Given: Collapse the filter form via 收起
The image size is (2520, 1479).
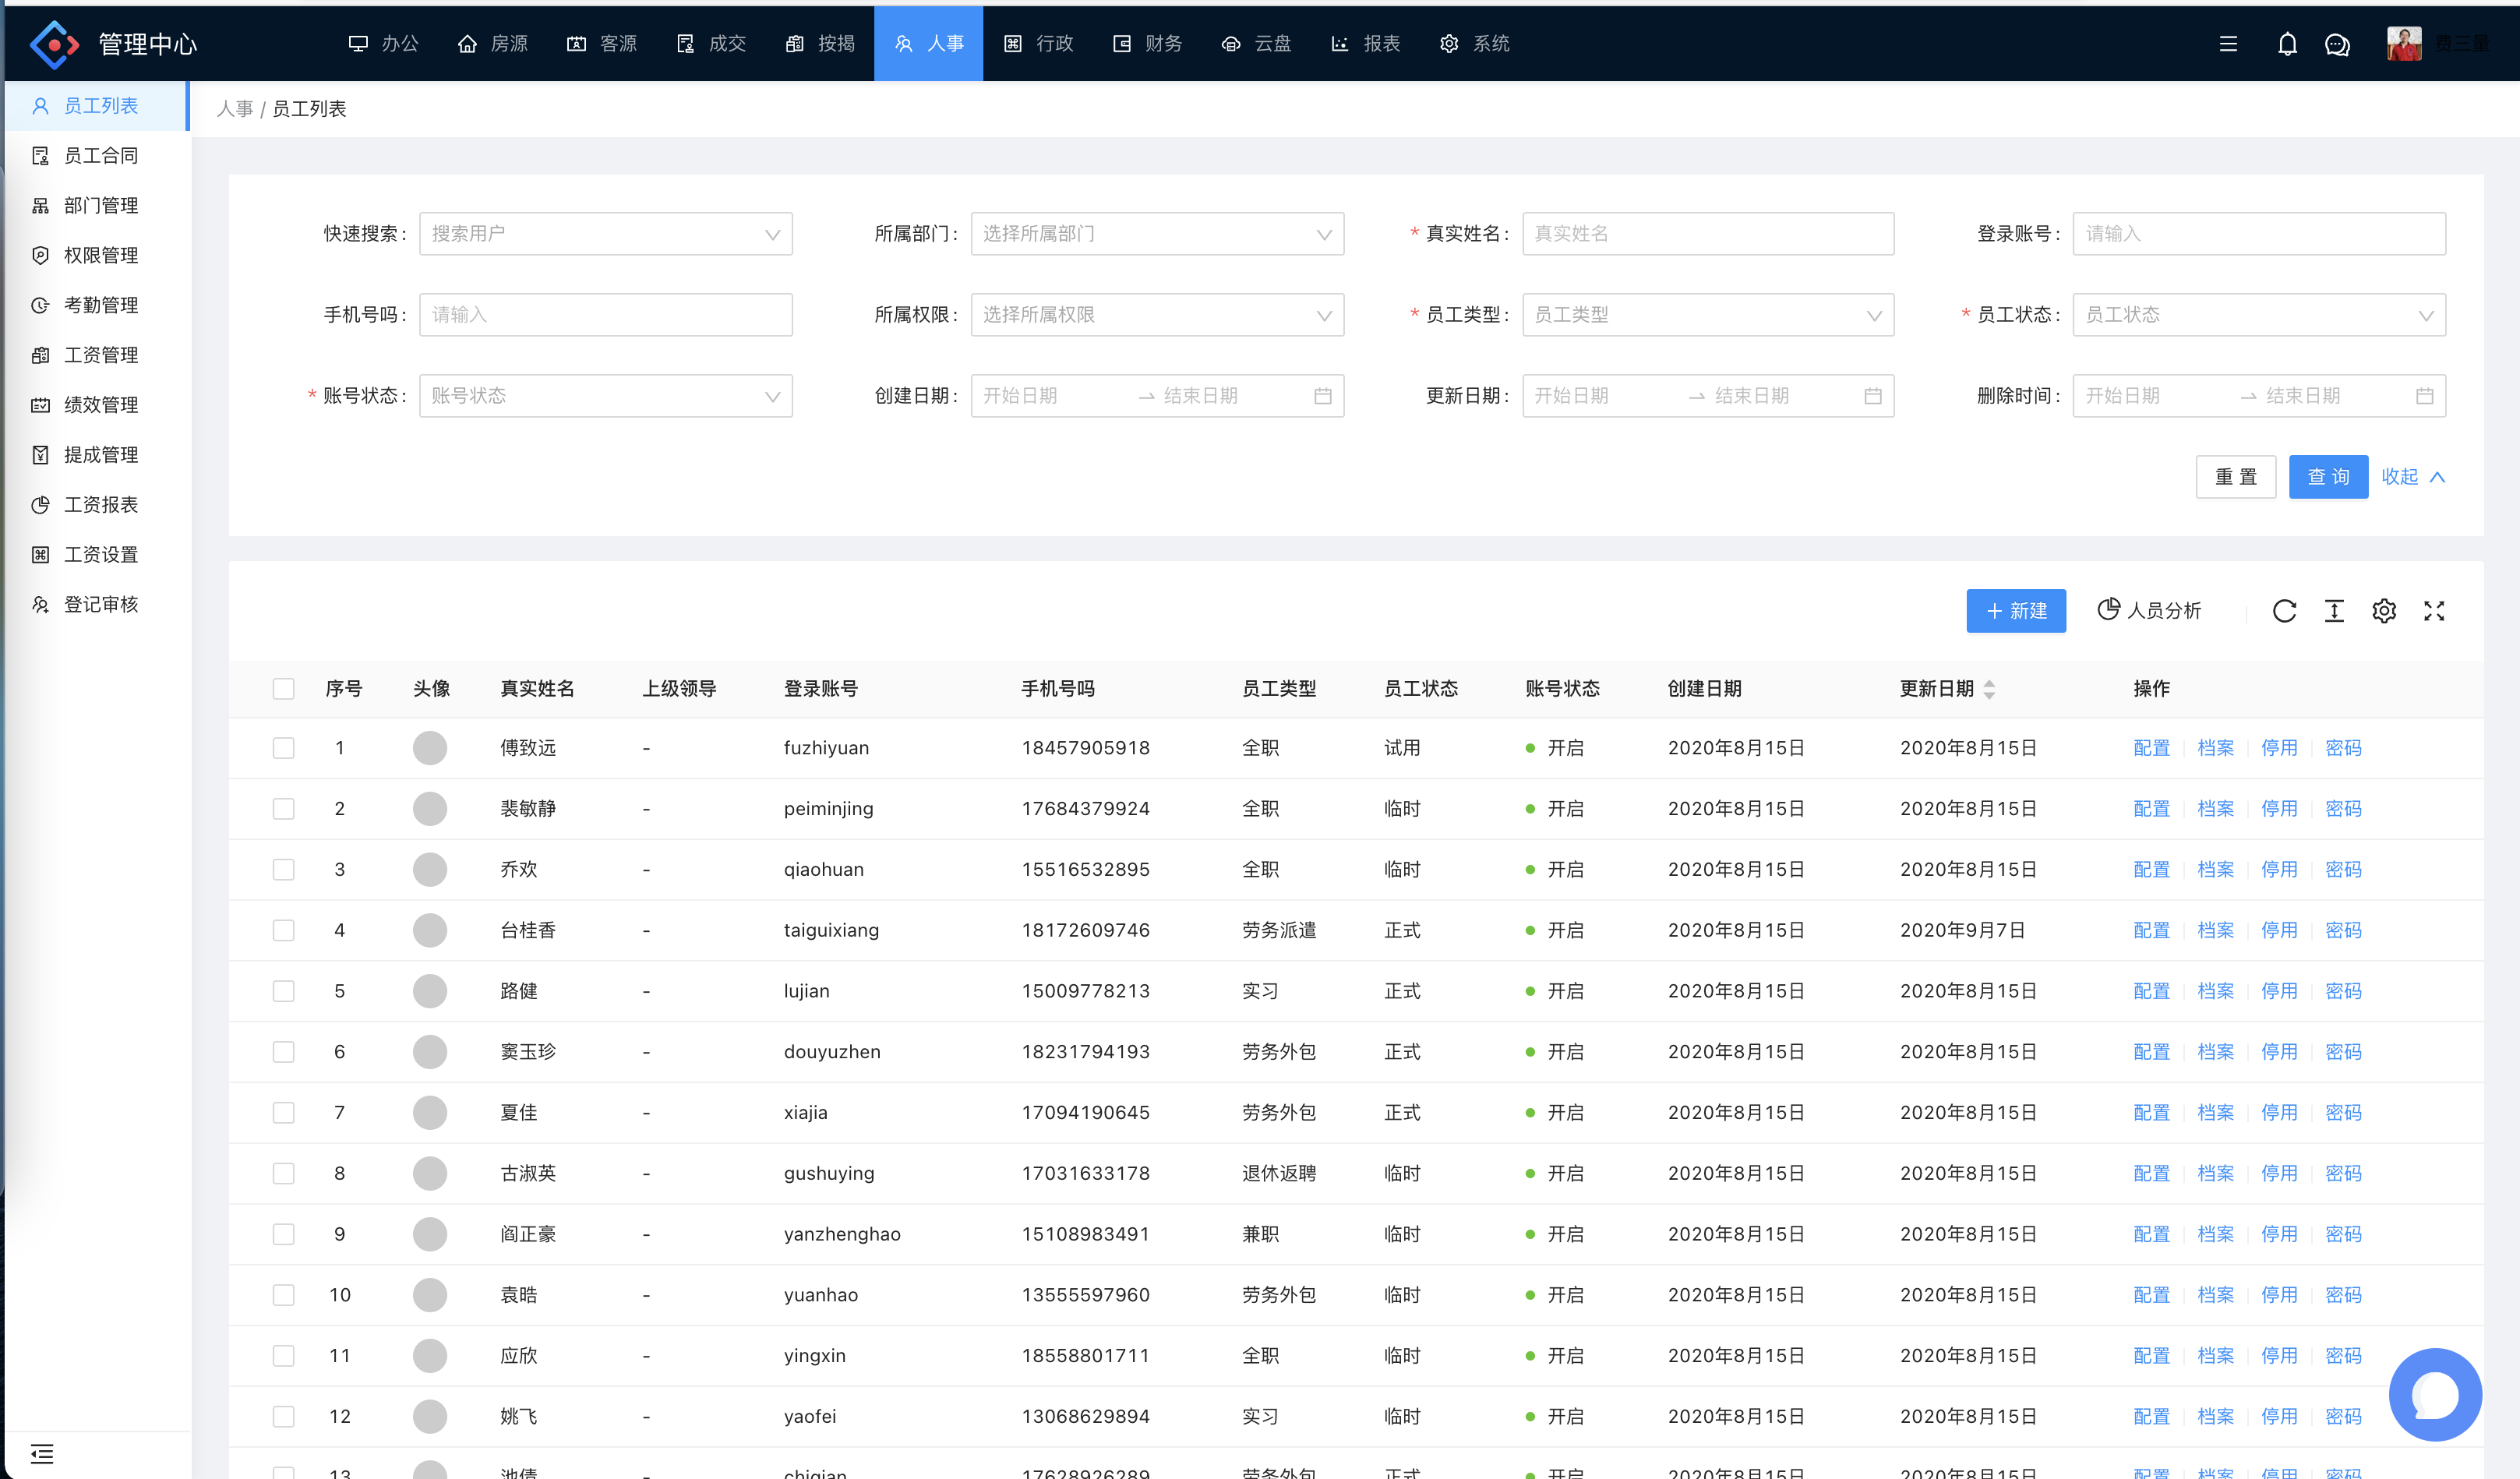Looking at the screenshot, I should click(x=2413, y=477).
